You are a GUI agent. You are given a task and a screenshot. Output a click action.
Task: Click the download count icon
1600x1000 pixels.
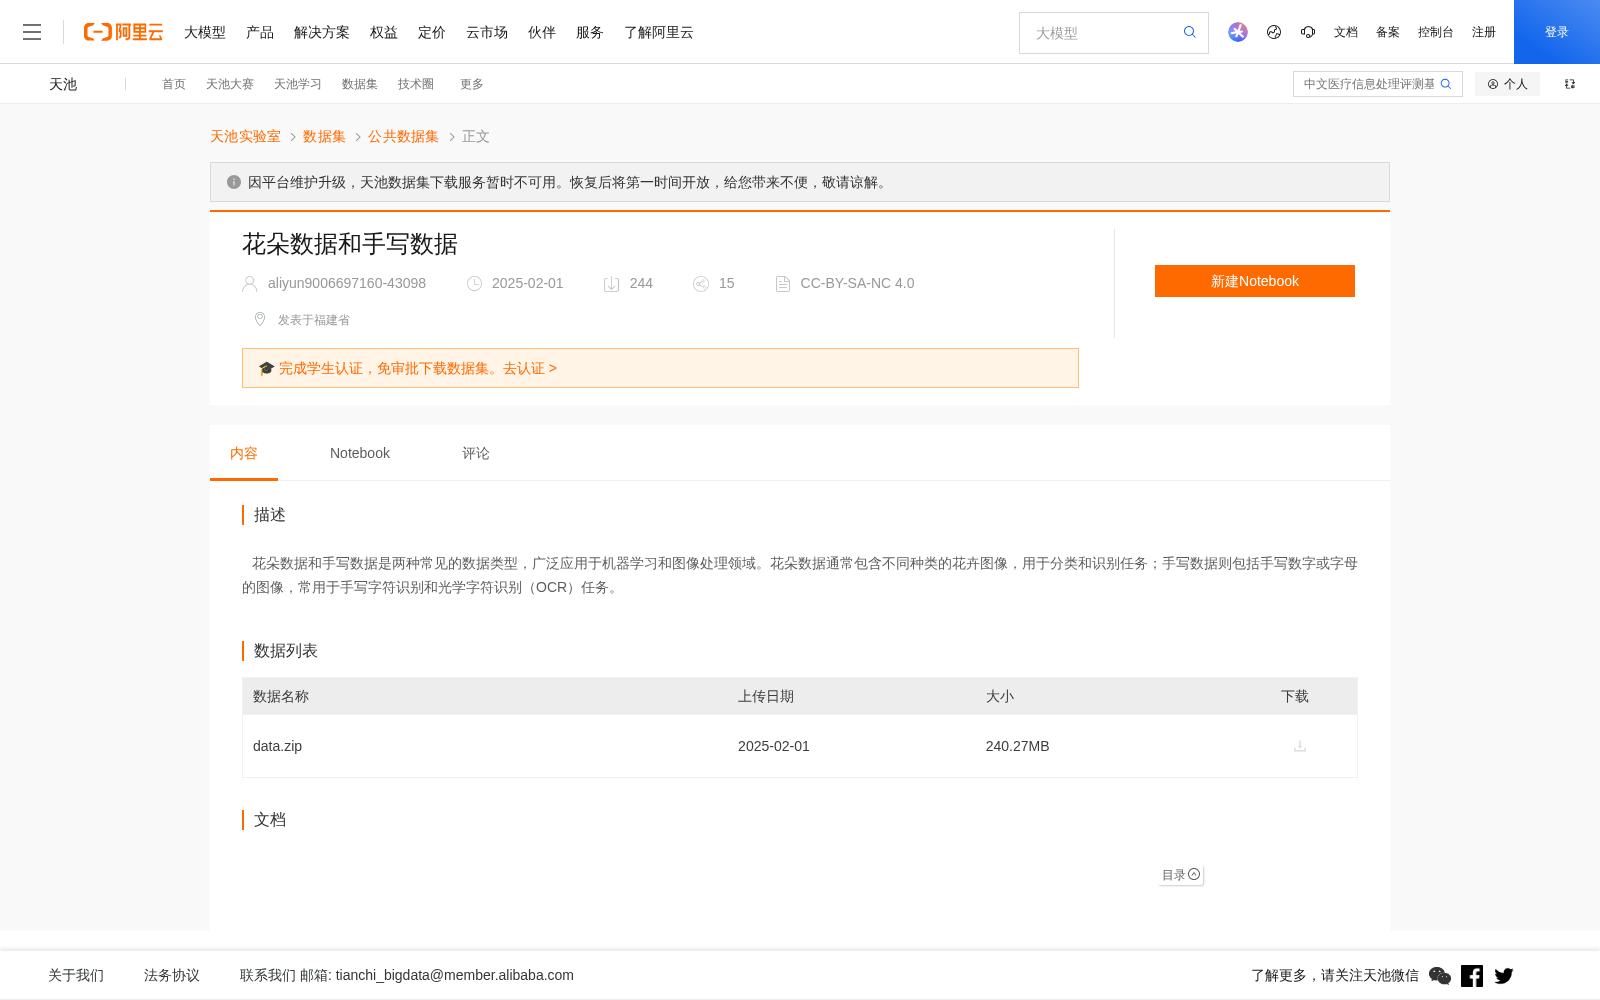[611, 284]
